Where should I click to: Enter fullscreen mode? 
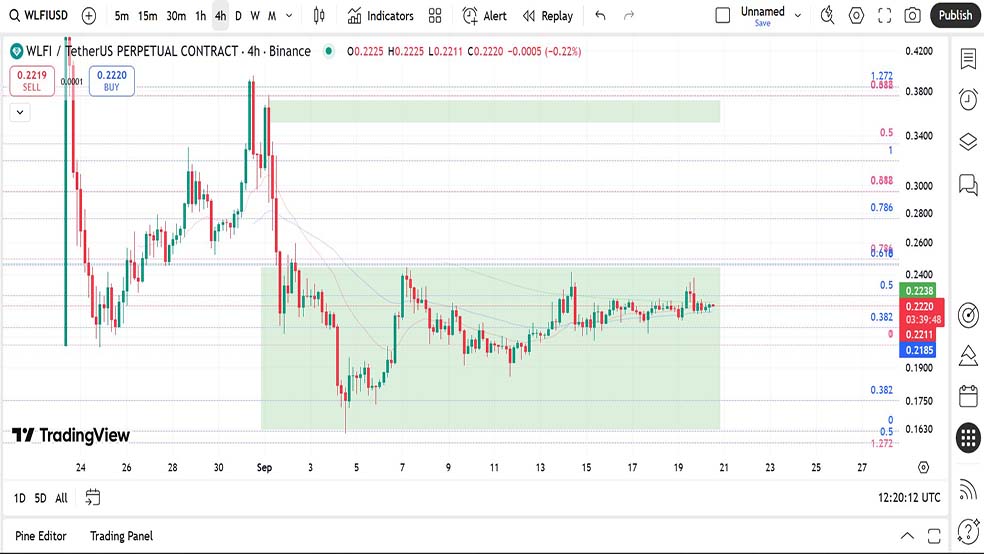(x=885, y=16)
